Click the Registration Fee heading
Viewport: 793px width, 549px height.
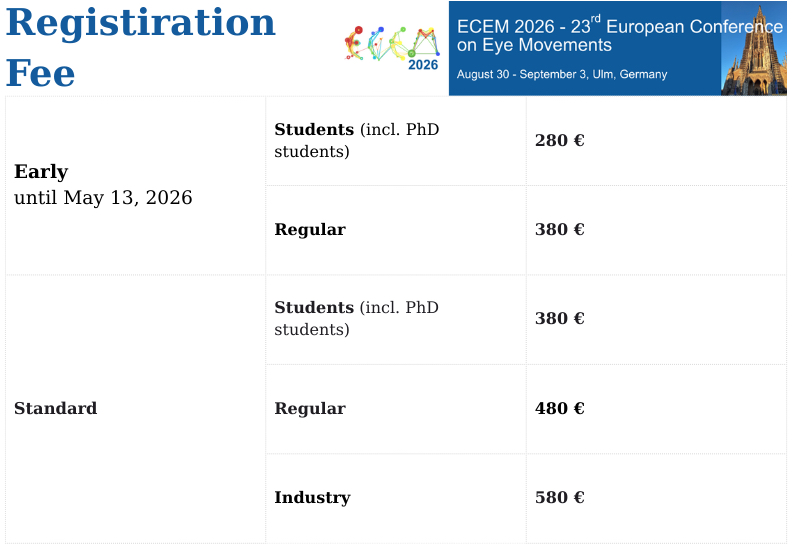[x=140, y=48]
